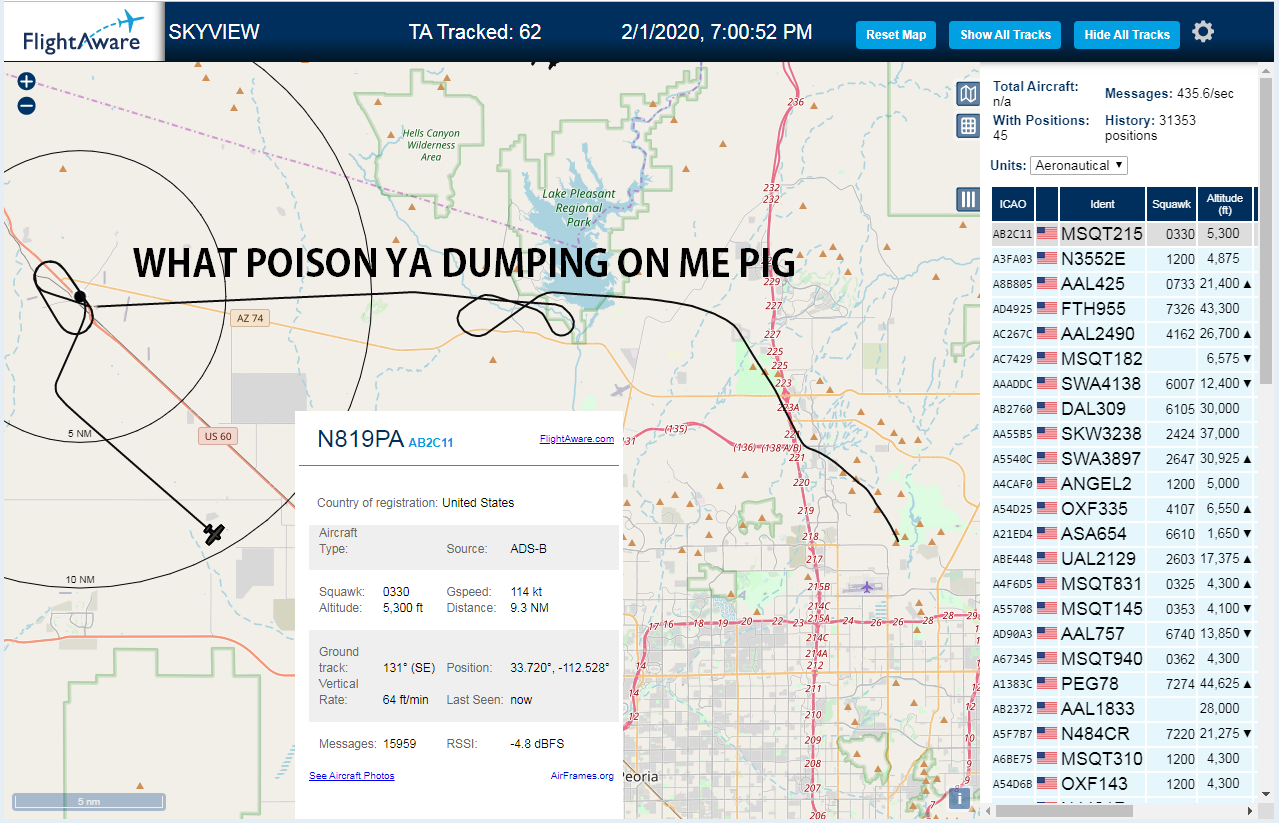Viewport: 1279px width, 823px height.
Task: Sort by ICAO column header
Action: [x=1013, y=204]
